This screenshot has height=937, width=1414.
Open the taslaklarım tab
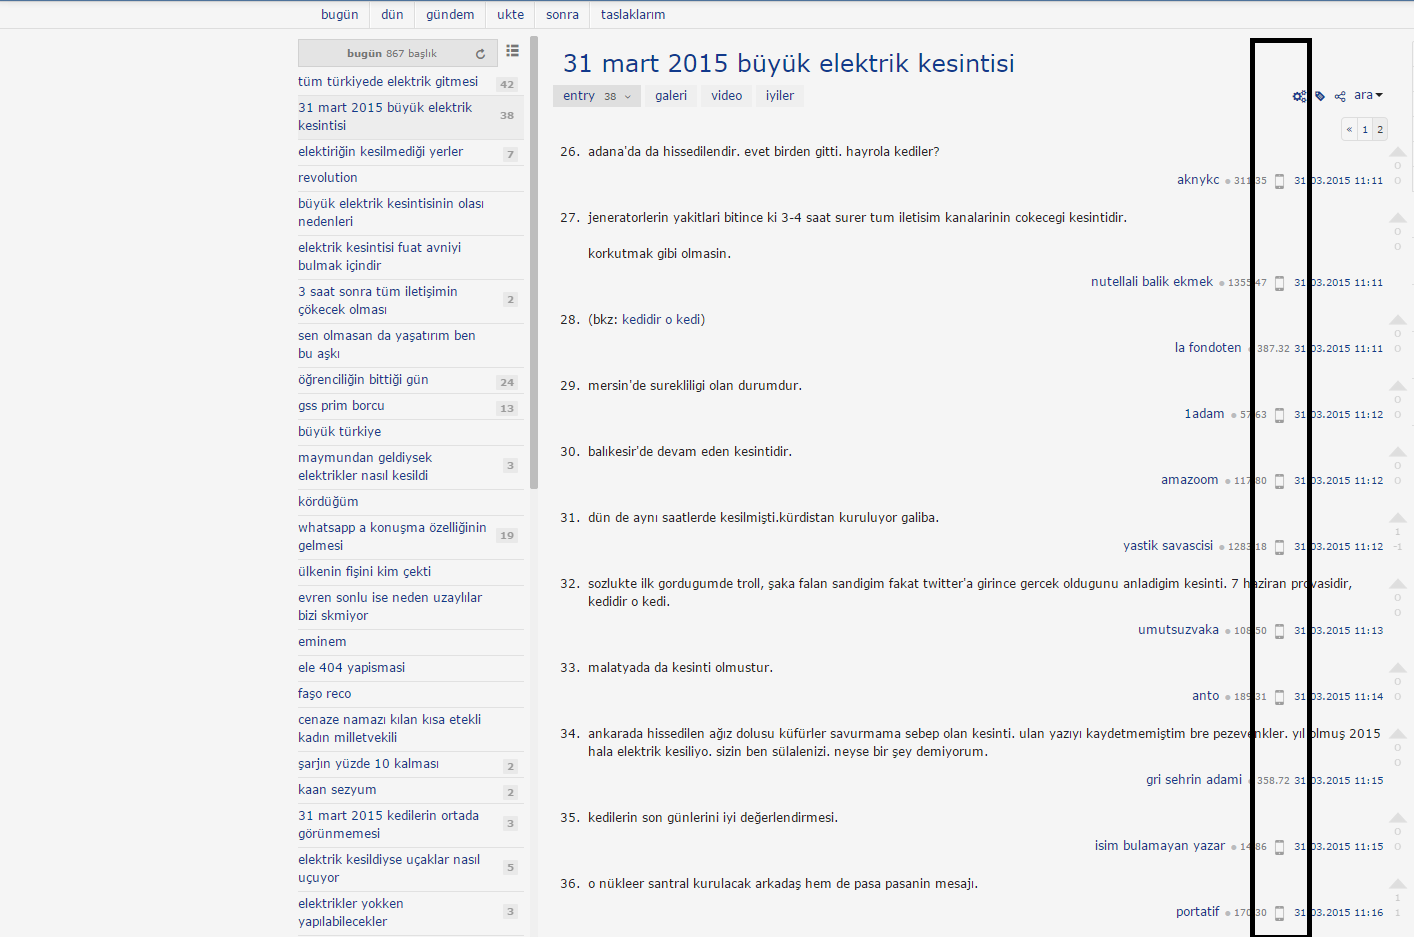(633, 15)
